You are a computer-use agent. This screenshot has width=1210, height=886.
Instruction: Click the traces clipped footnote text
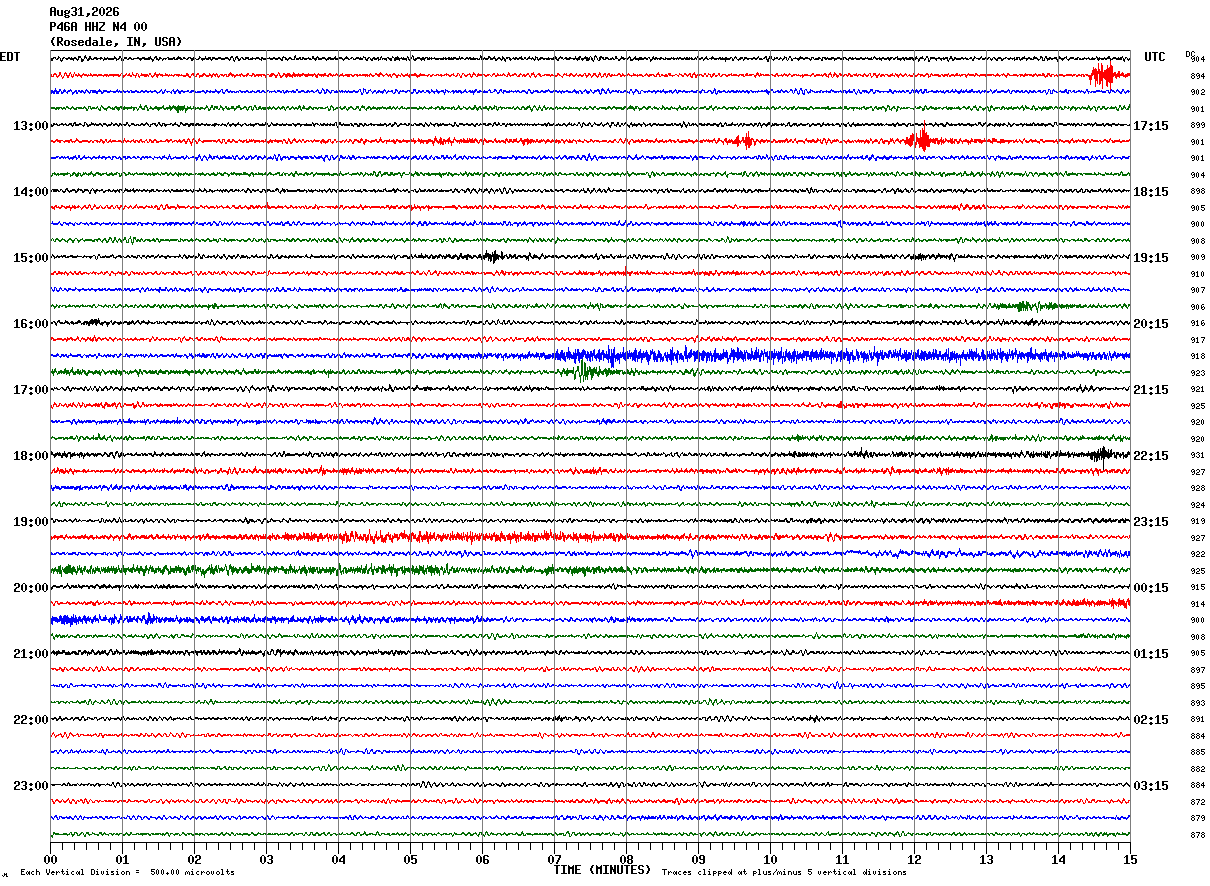pos(784,873)
